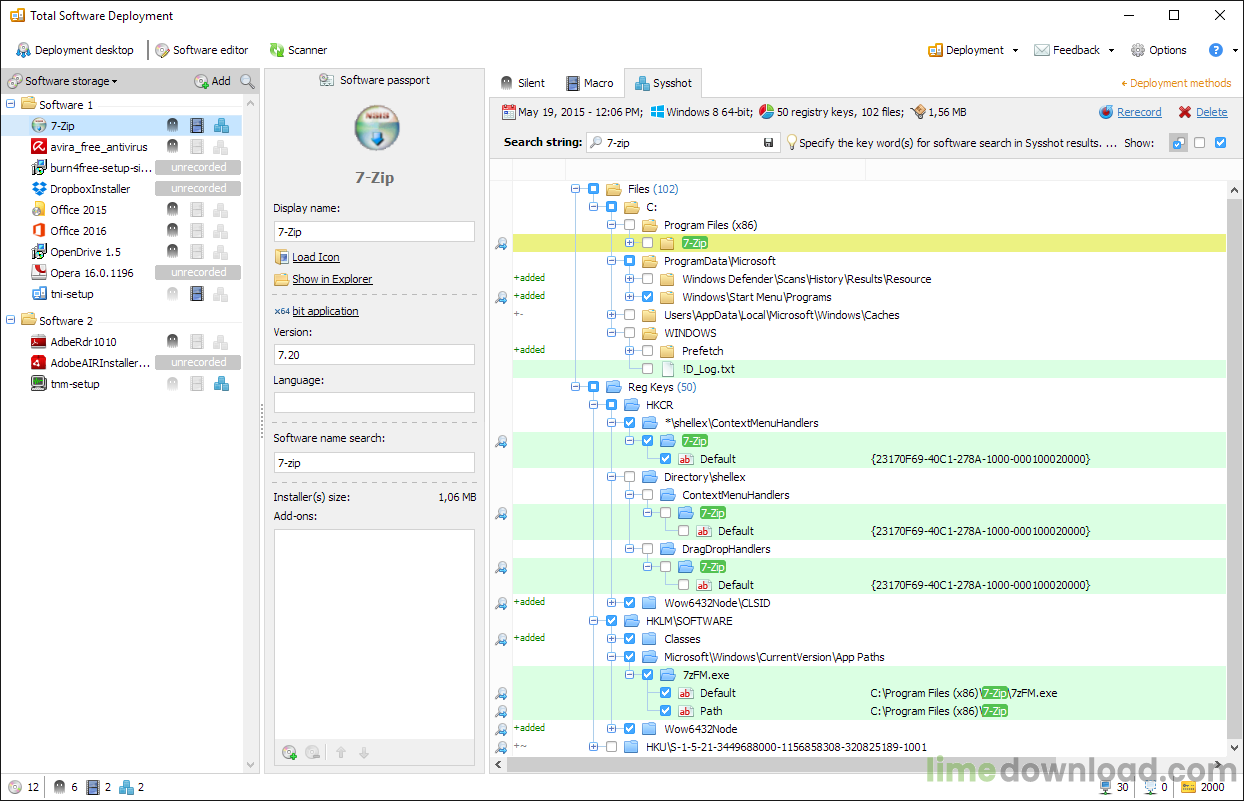This screenshot has height=801, width=1244.
Task: Collapse the Software 1 group
Action: 12,104
